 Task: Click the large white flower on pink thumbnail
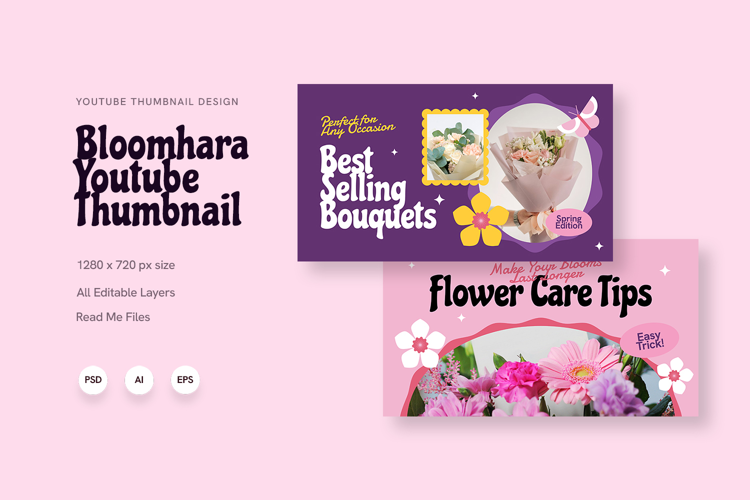(420, 344)
